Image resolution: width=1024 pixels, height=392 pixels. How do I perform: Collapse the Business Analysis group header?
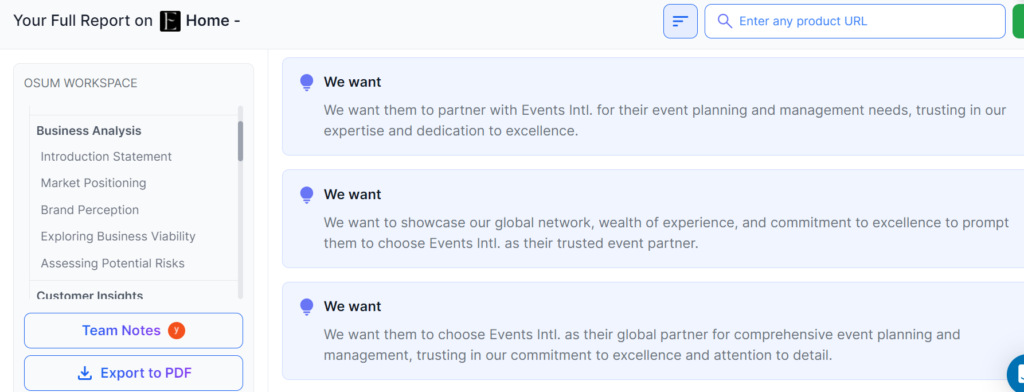(x=89, y=131)
